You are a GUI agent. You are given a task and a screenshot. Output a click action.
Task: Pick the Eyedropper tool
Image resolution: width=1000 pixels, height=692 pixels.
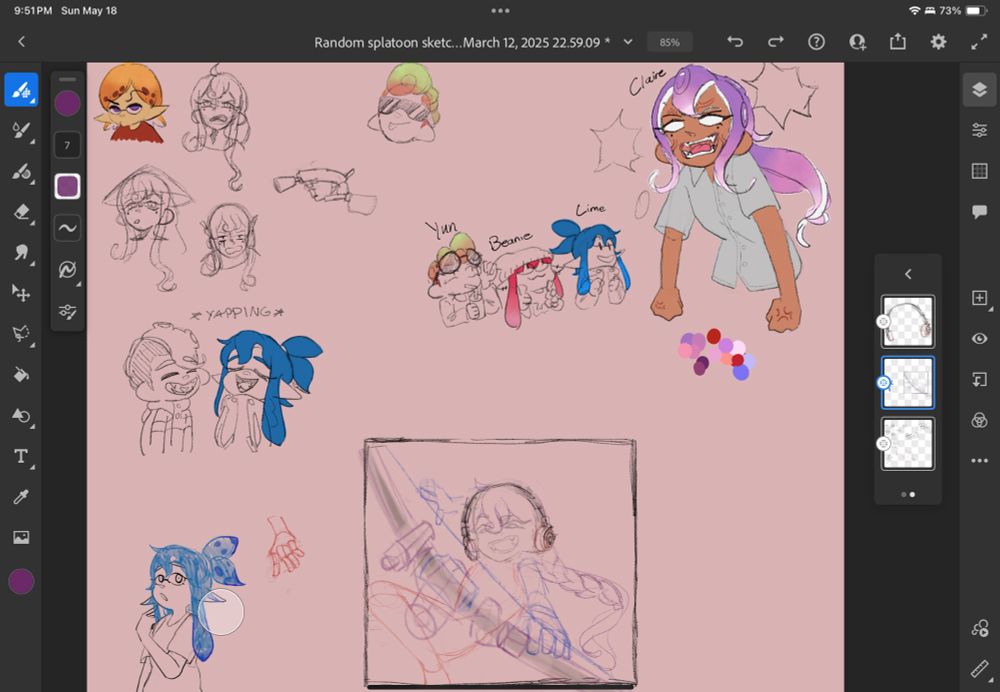click(x=21, y=497)
